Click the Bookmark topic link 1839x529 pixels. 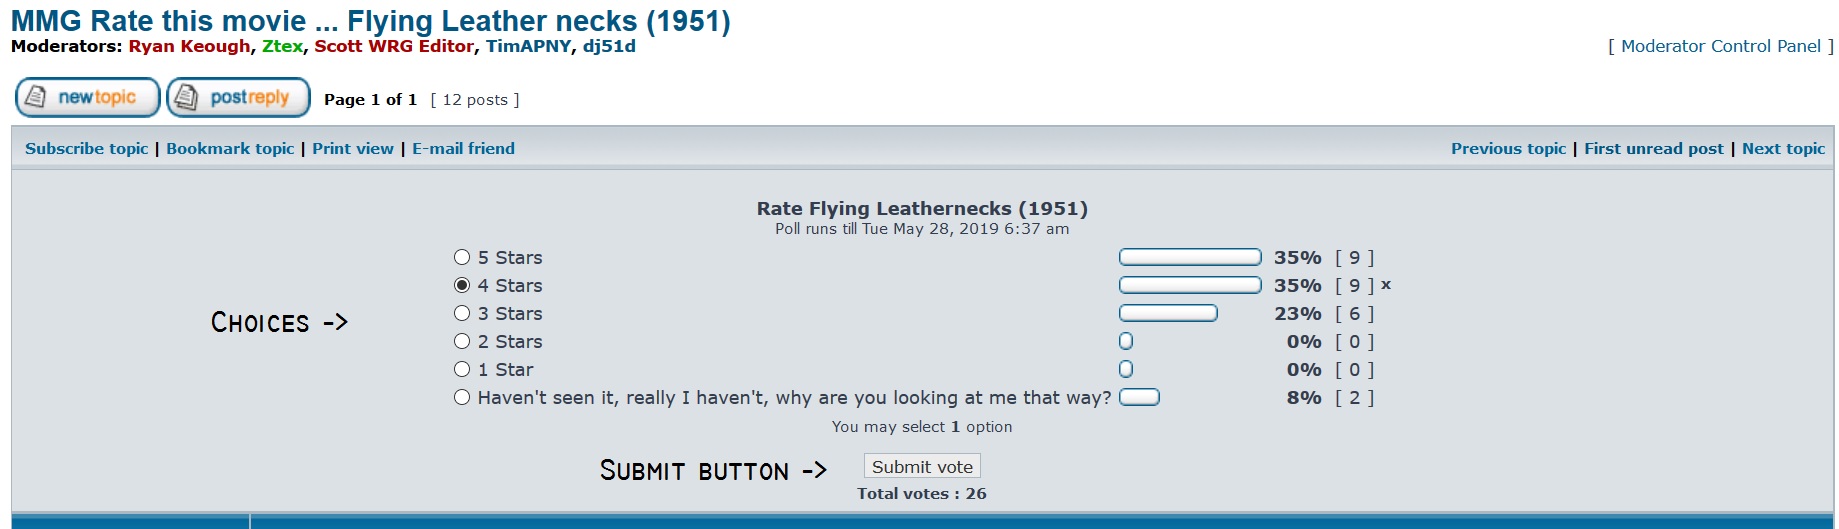pyautogui.click(x=230, y=149)
